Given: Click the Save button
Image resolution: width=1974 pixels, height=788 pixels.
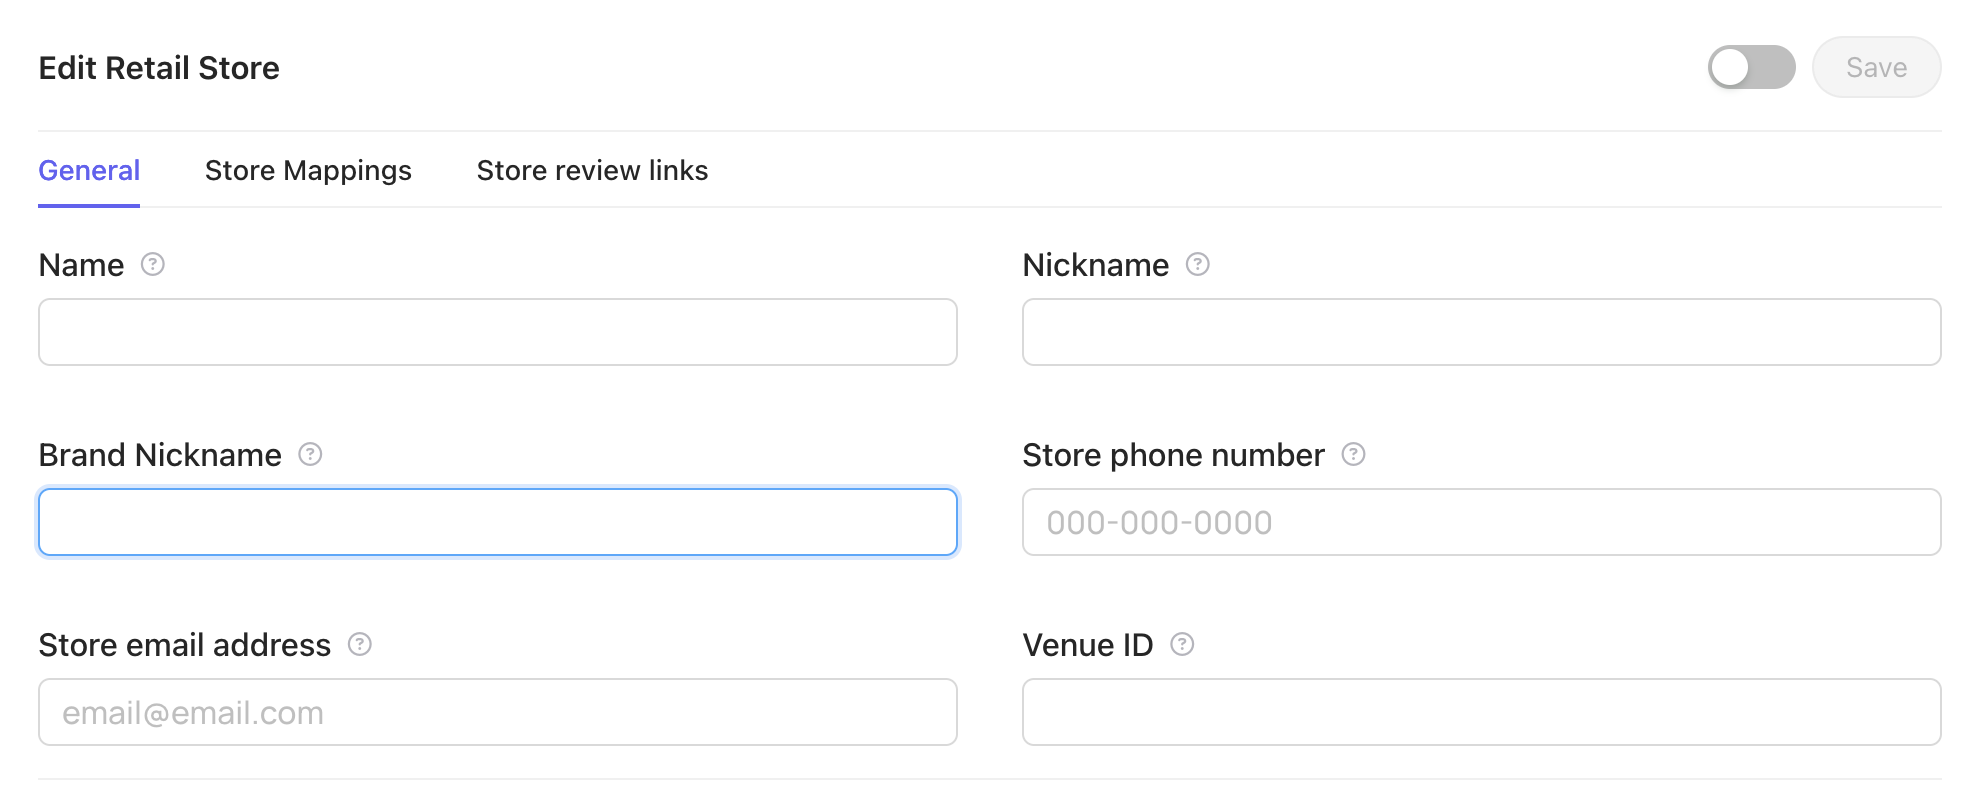Looking at the screenshot, I should 1876,67.
